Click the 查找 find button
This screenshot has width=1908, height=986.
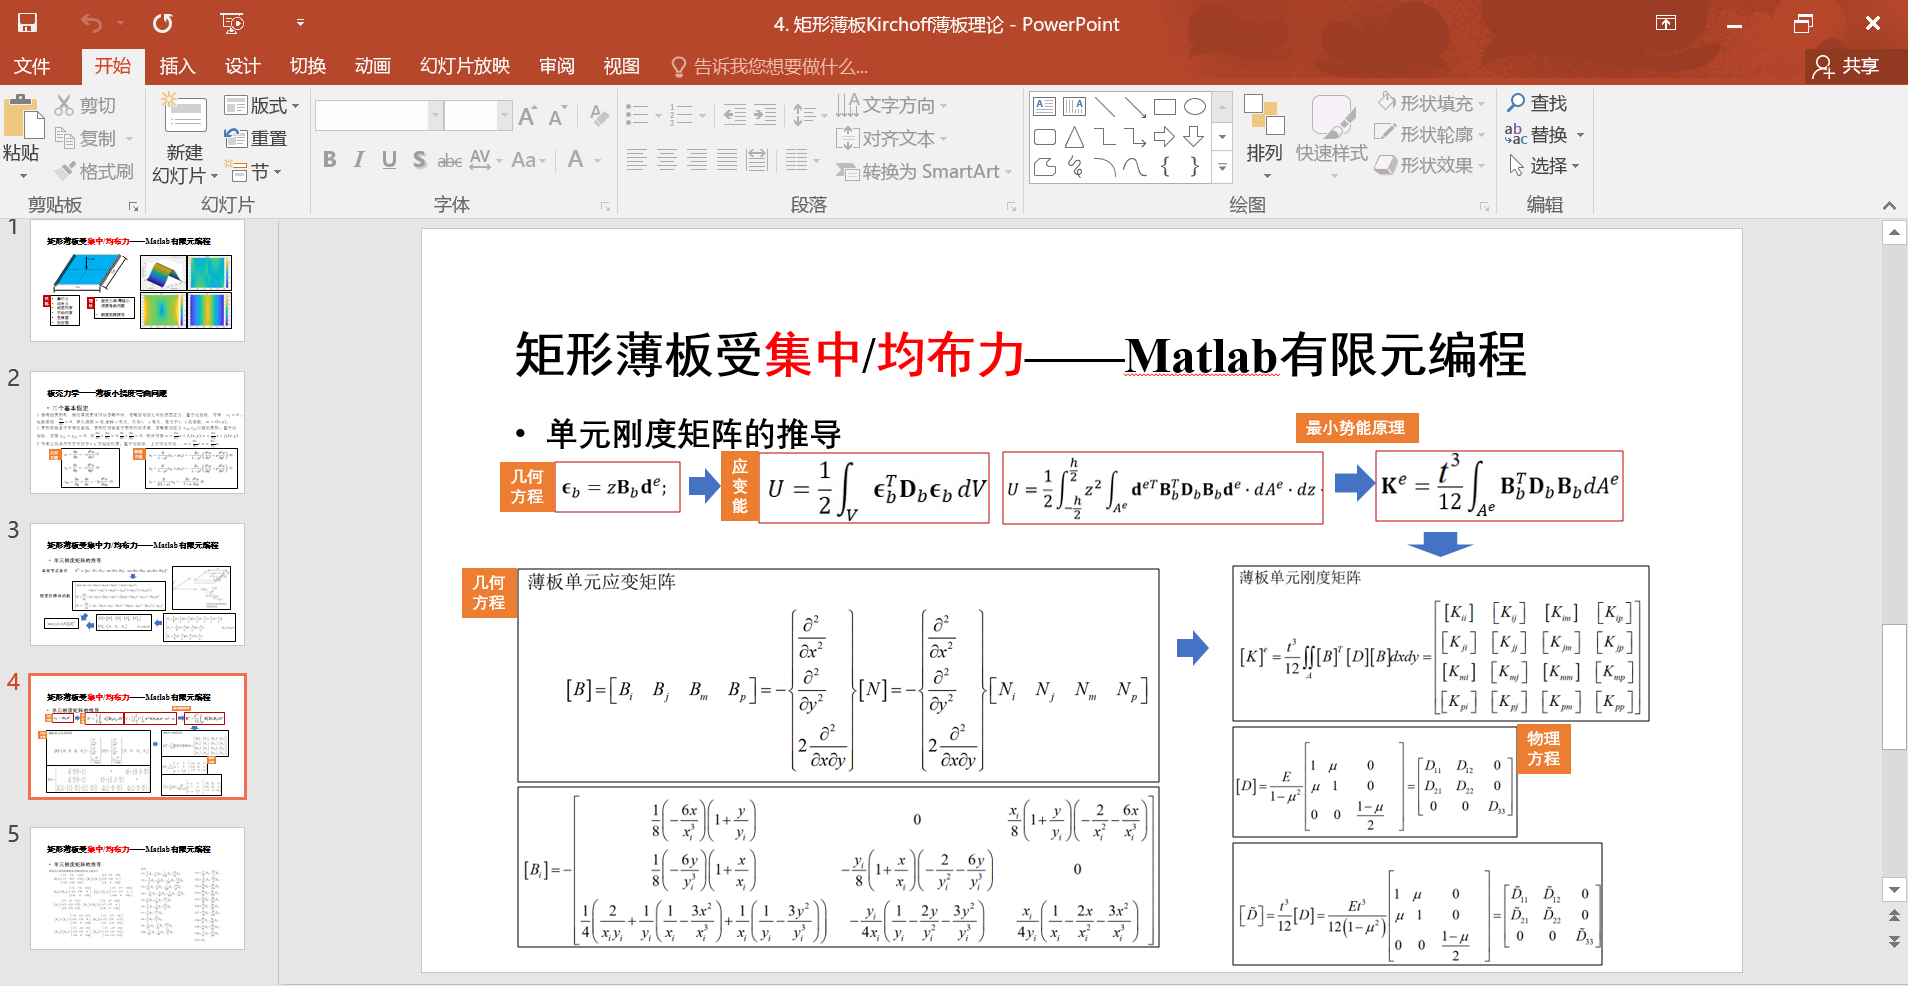pyautogui.click(x=1537, y=103)
